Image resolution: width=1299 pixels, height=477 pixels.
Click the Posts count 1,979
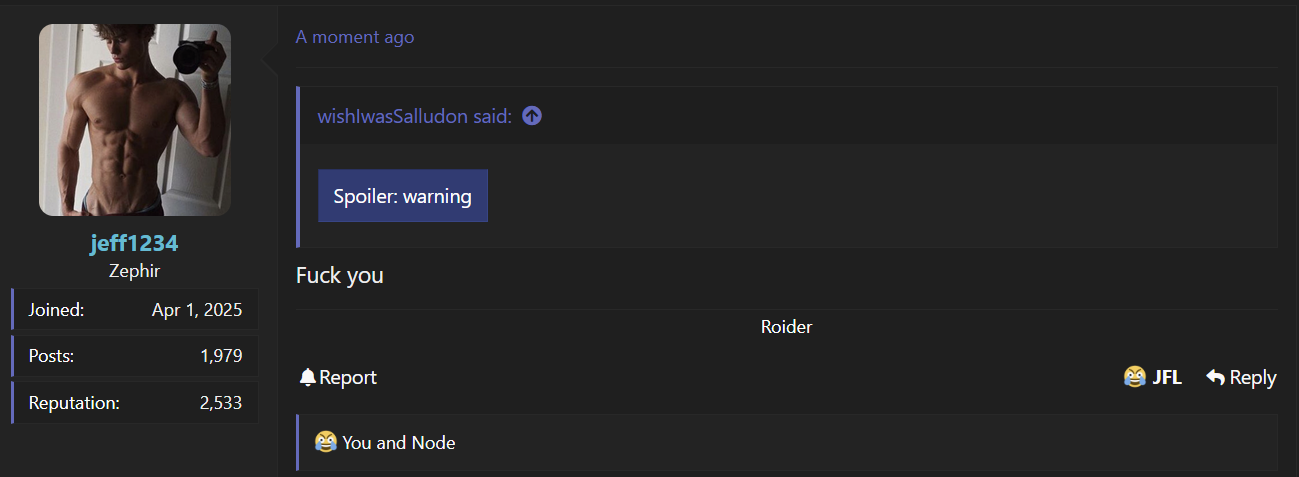220,355
